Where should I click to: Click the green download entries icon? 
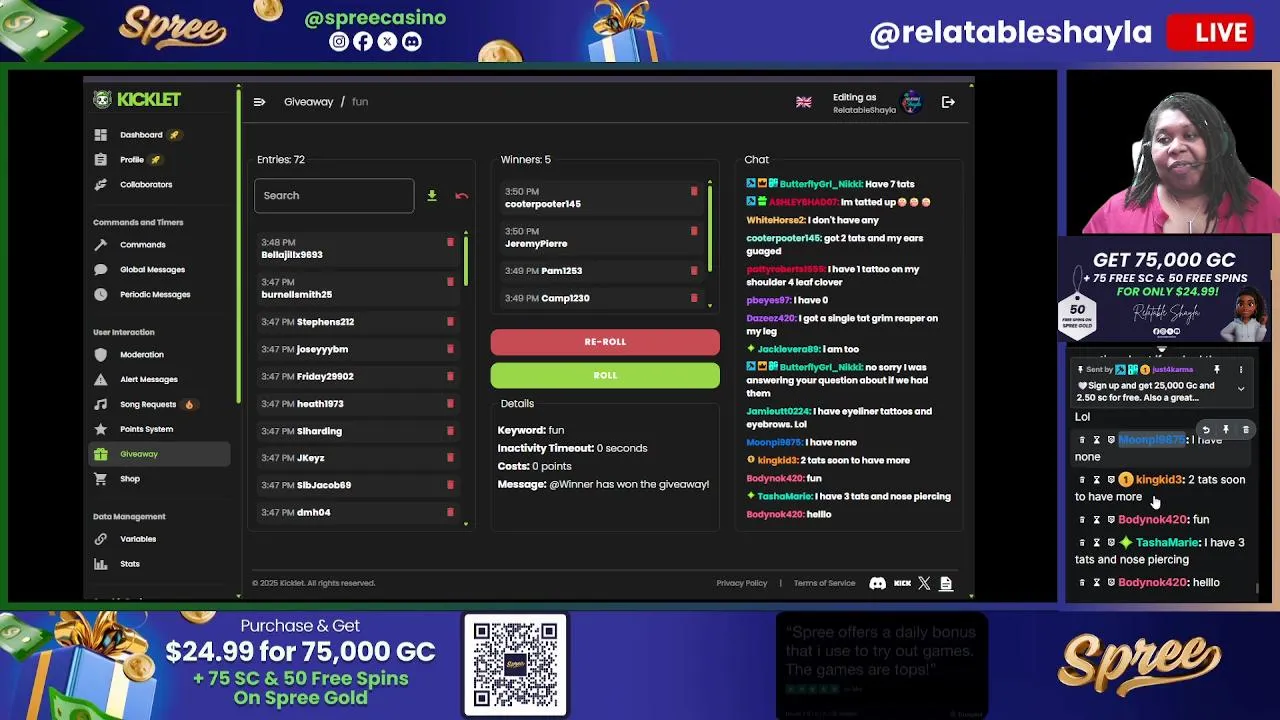(432, 196)
